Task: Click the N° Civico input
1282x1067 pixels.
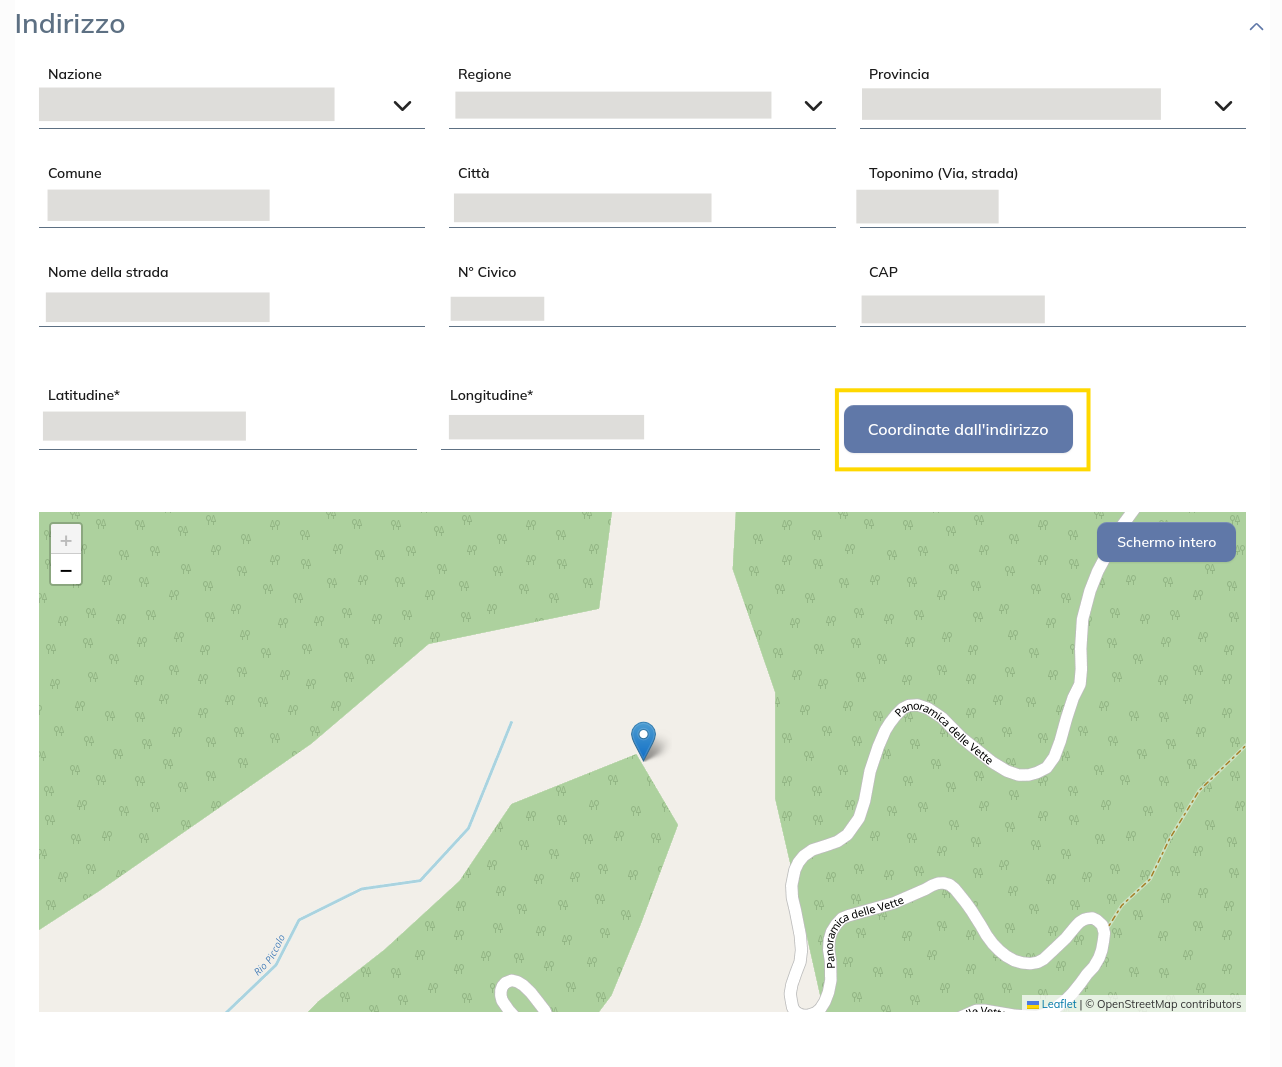Action: click(641, 308)
